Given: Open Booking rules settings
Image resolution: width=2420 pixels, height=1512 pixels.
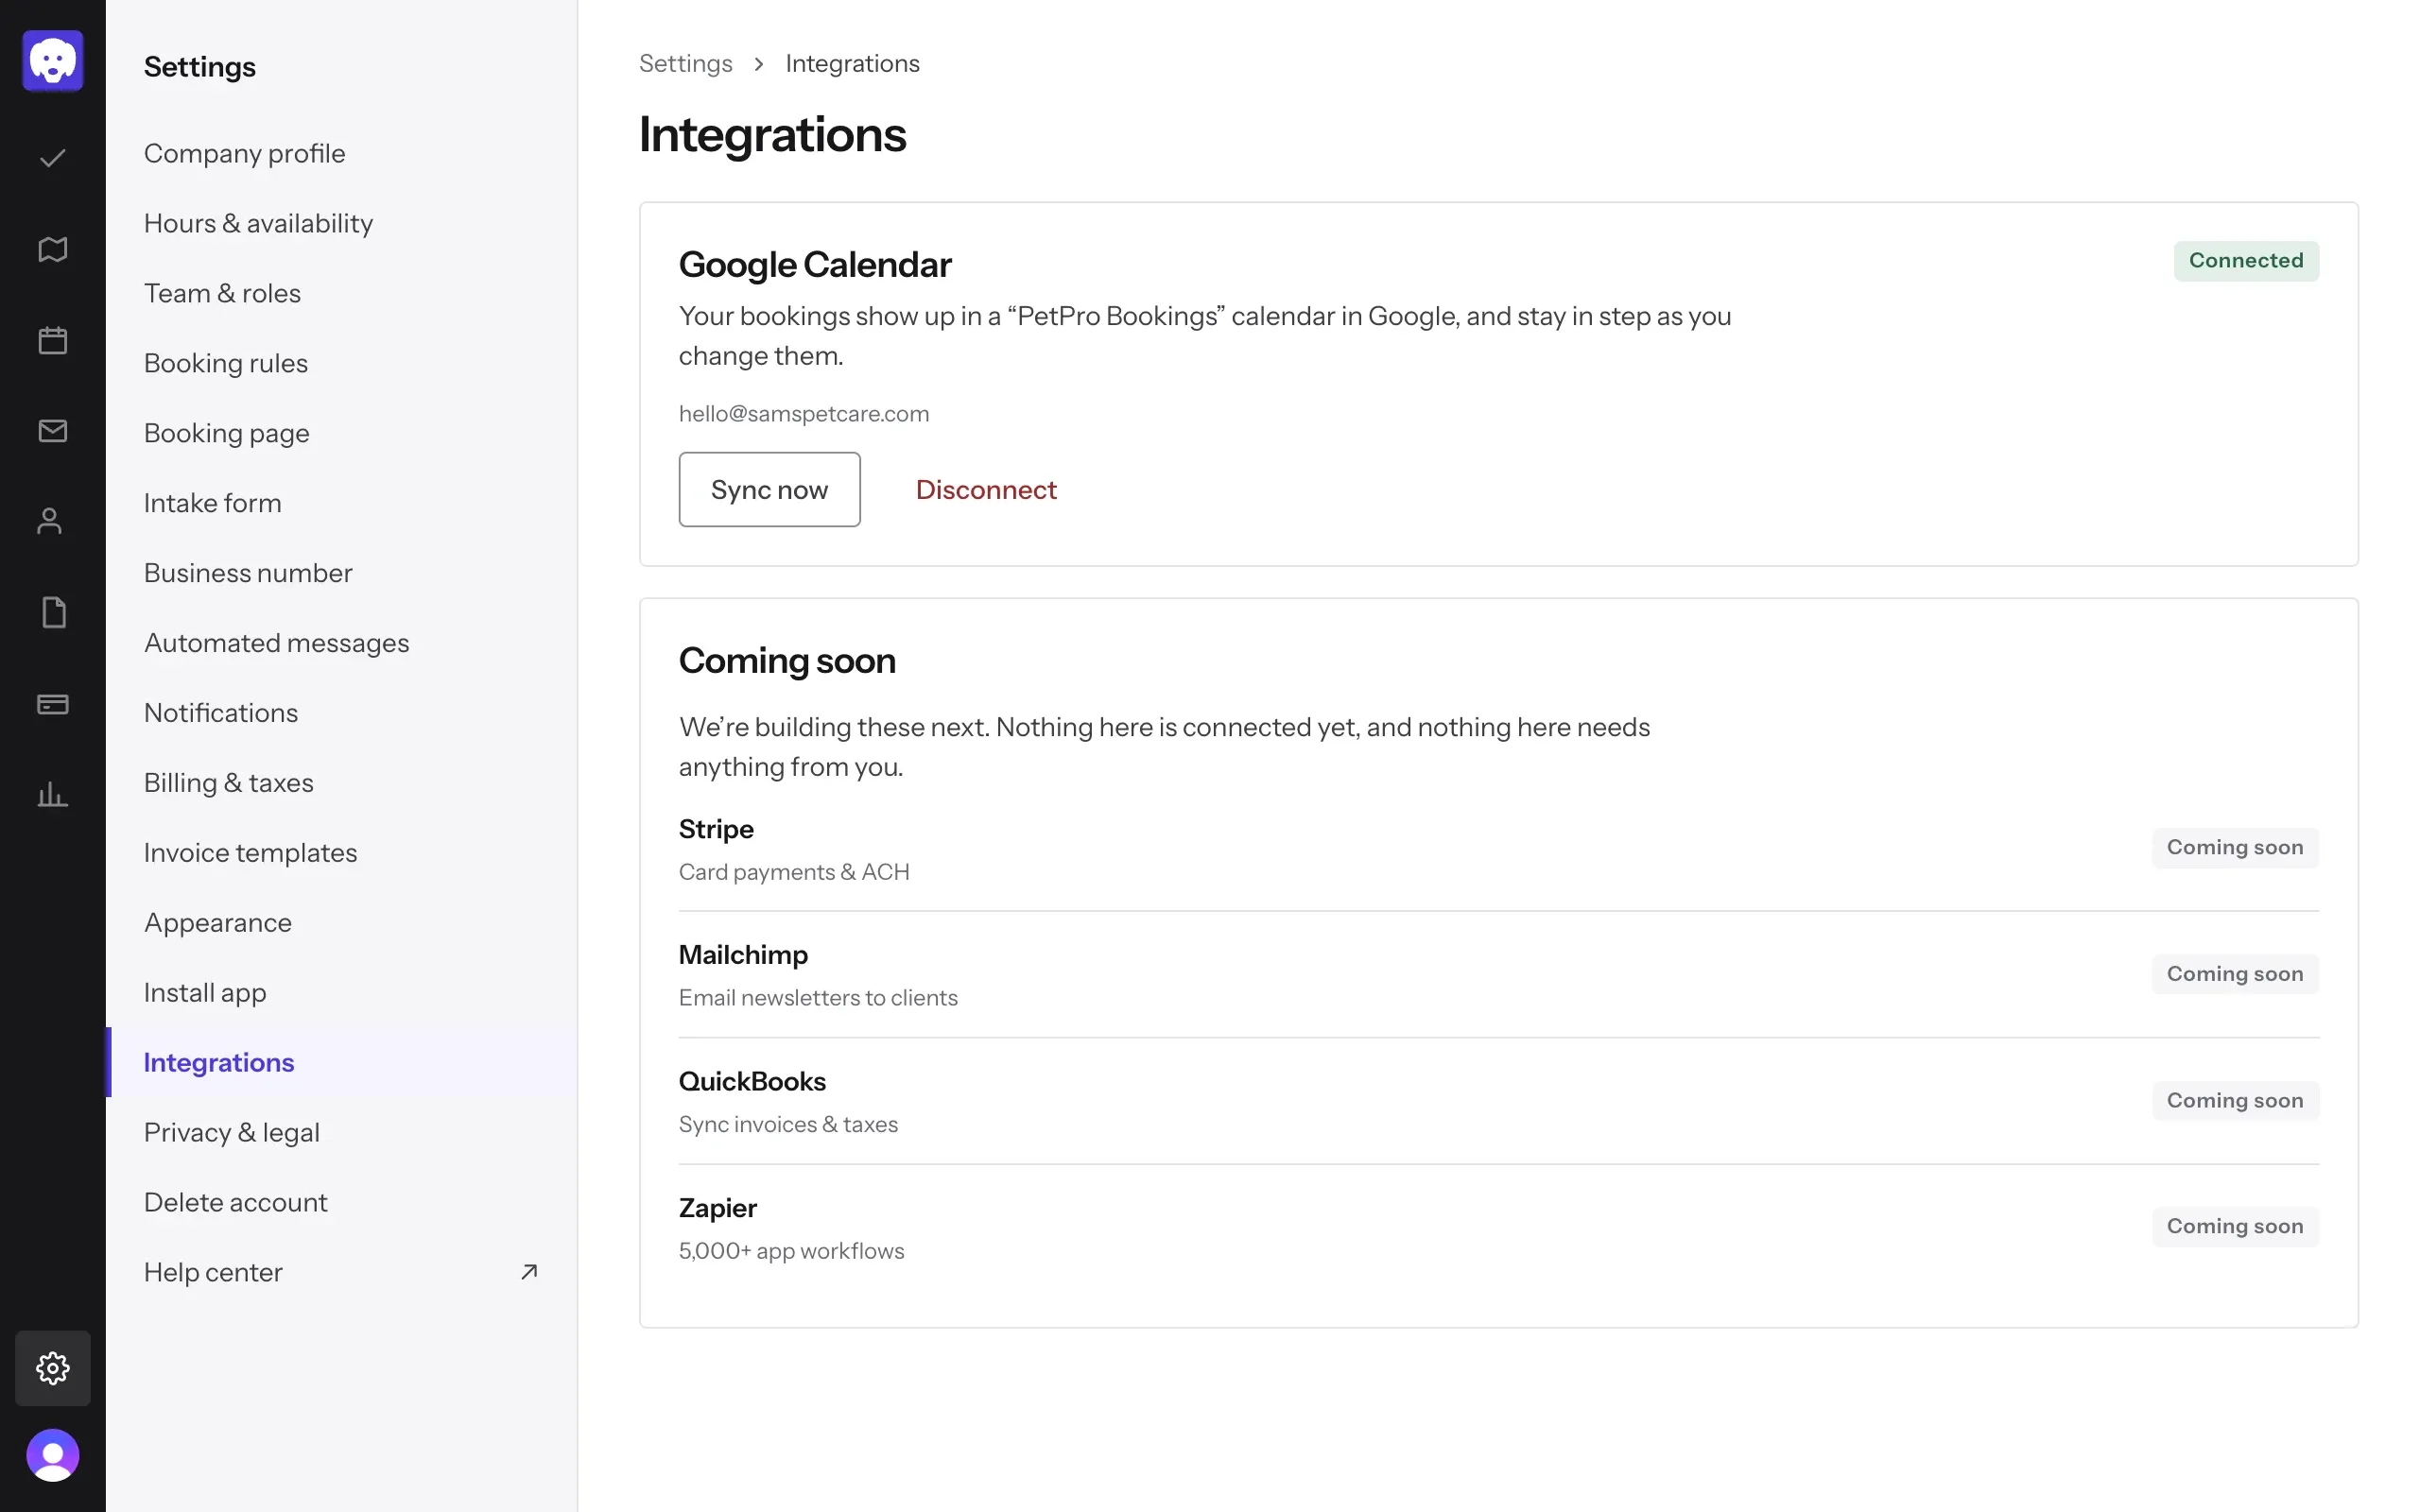Looking at the screenshot, I should (x=341, y=363).
